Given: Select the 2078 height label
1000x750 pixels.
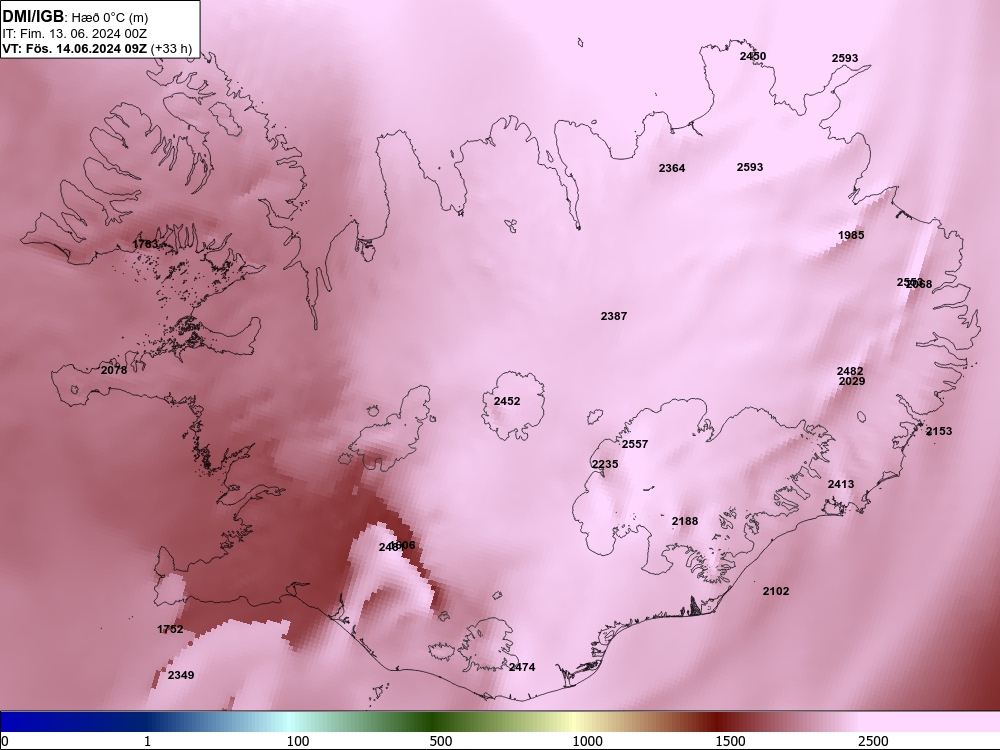Looking at the screenshot, I should [x=114, y=370].
